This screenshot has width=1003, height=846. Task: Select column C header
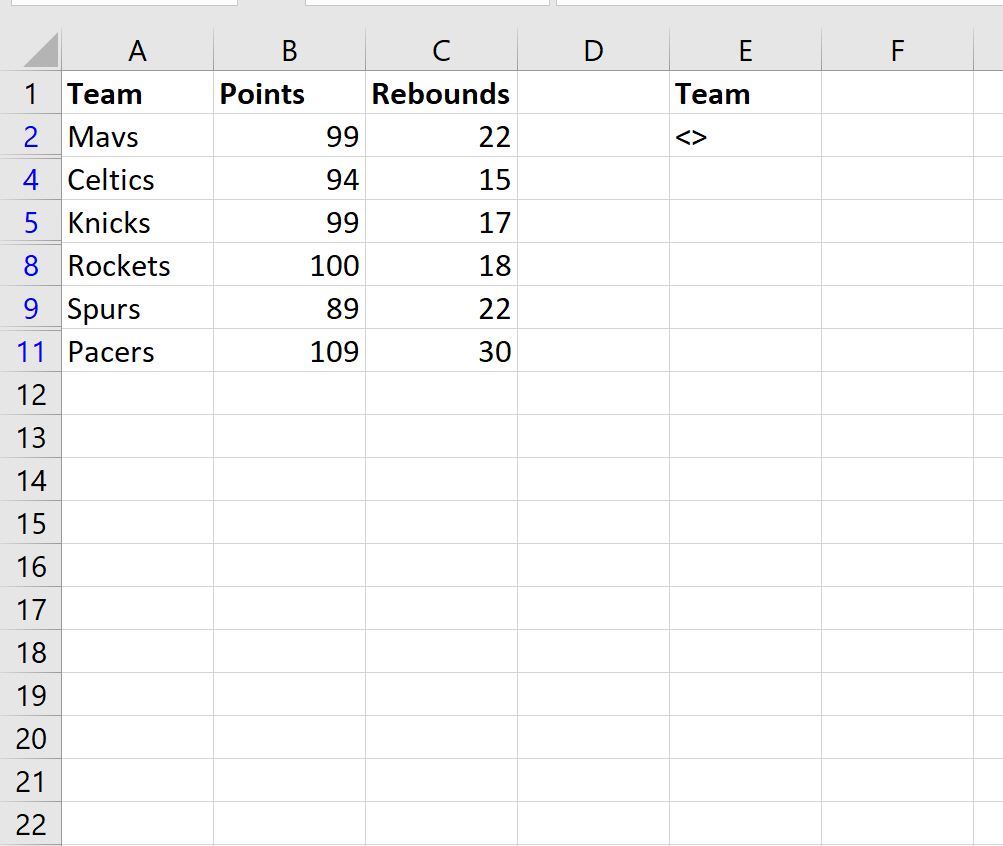pyautogui.click(x=440, y=50)
